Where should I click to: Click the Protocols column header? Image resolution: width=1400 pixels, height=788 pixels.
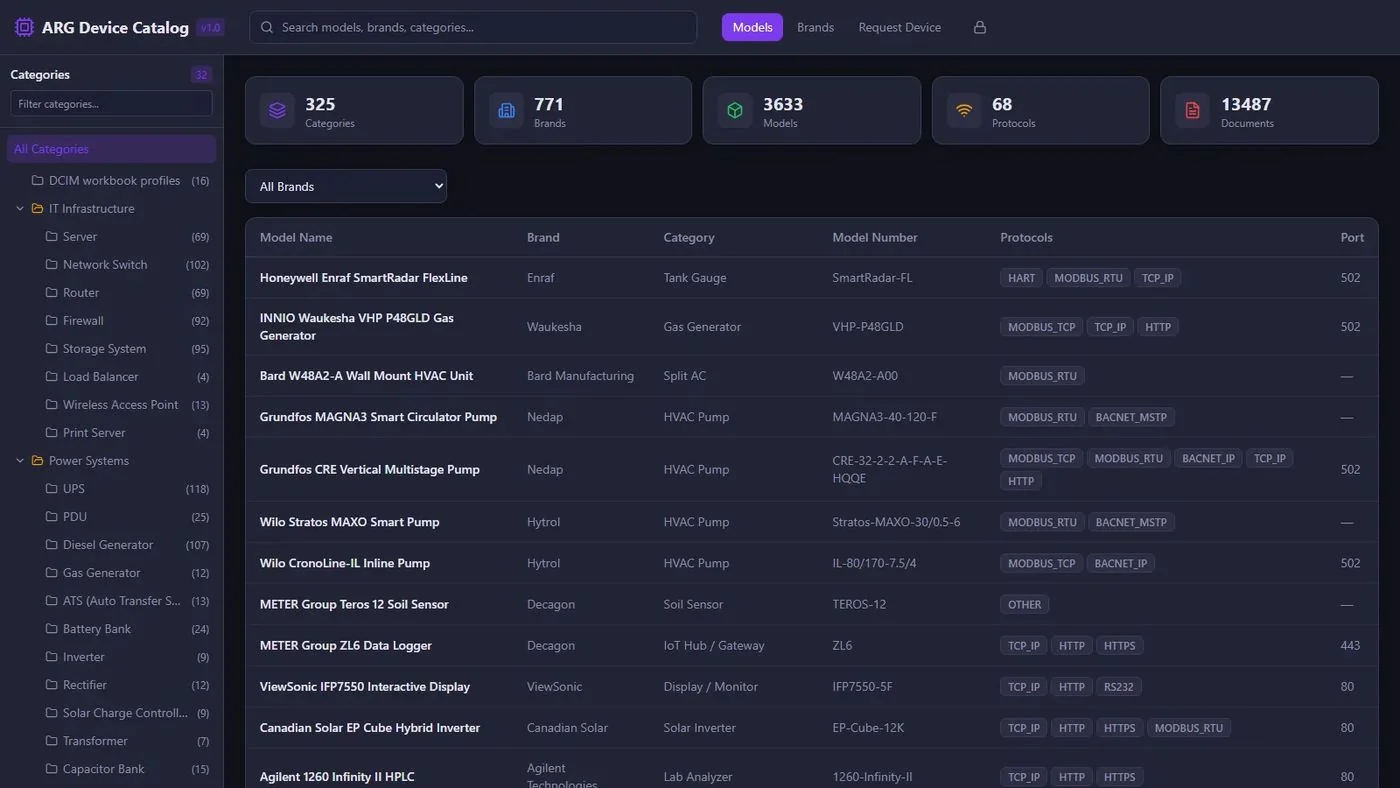point(1026,238)
